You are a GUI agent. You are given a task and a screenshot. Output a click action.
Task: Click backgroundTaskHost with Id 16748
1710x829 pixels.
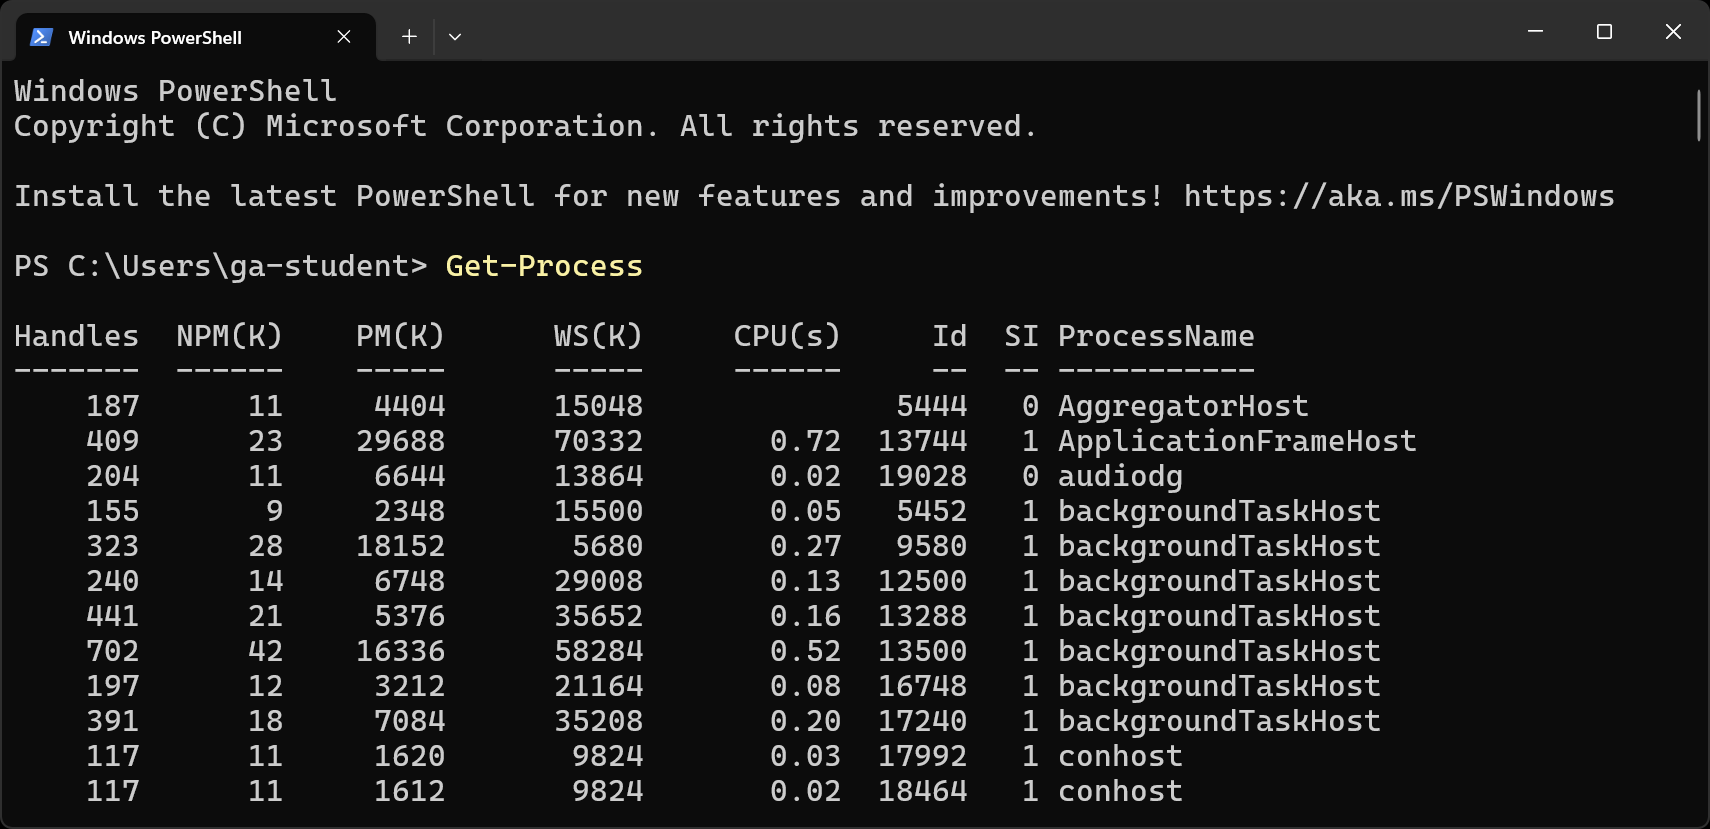(1219, 686)
